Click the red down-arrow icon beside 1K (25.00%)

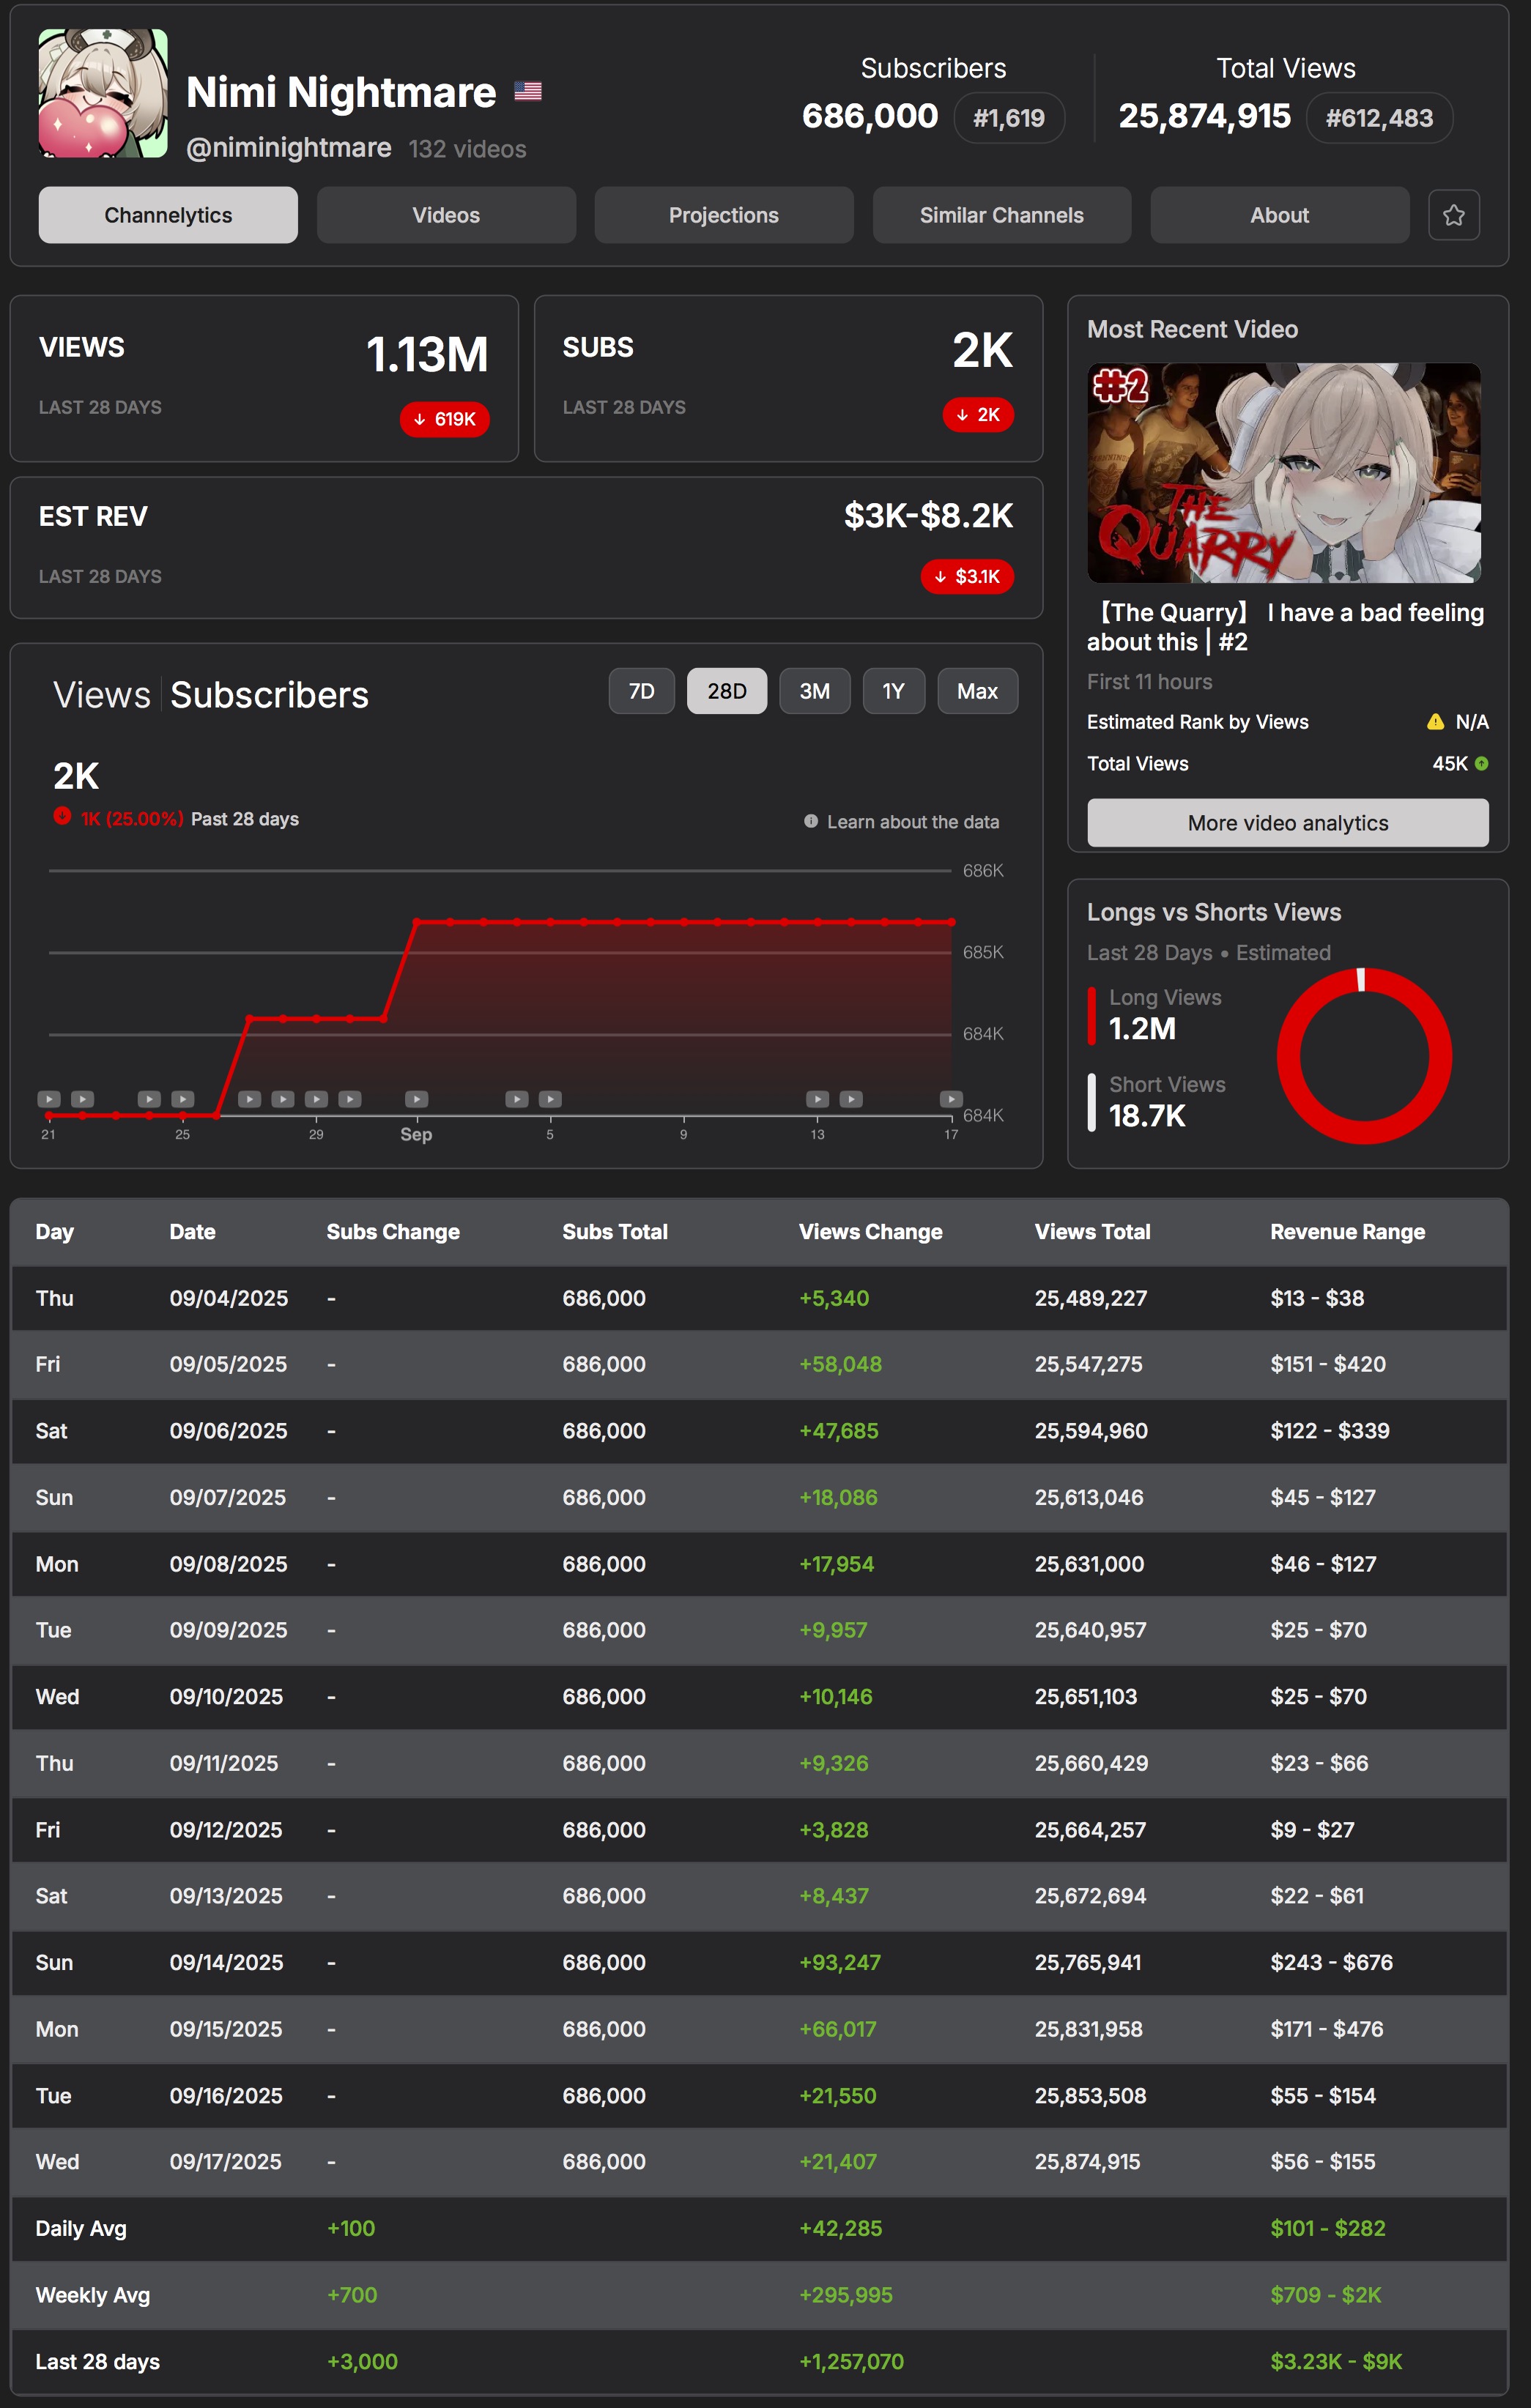[62, 816]
